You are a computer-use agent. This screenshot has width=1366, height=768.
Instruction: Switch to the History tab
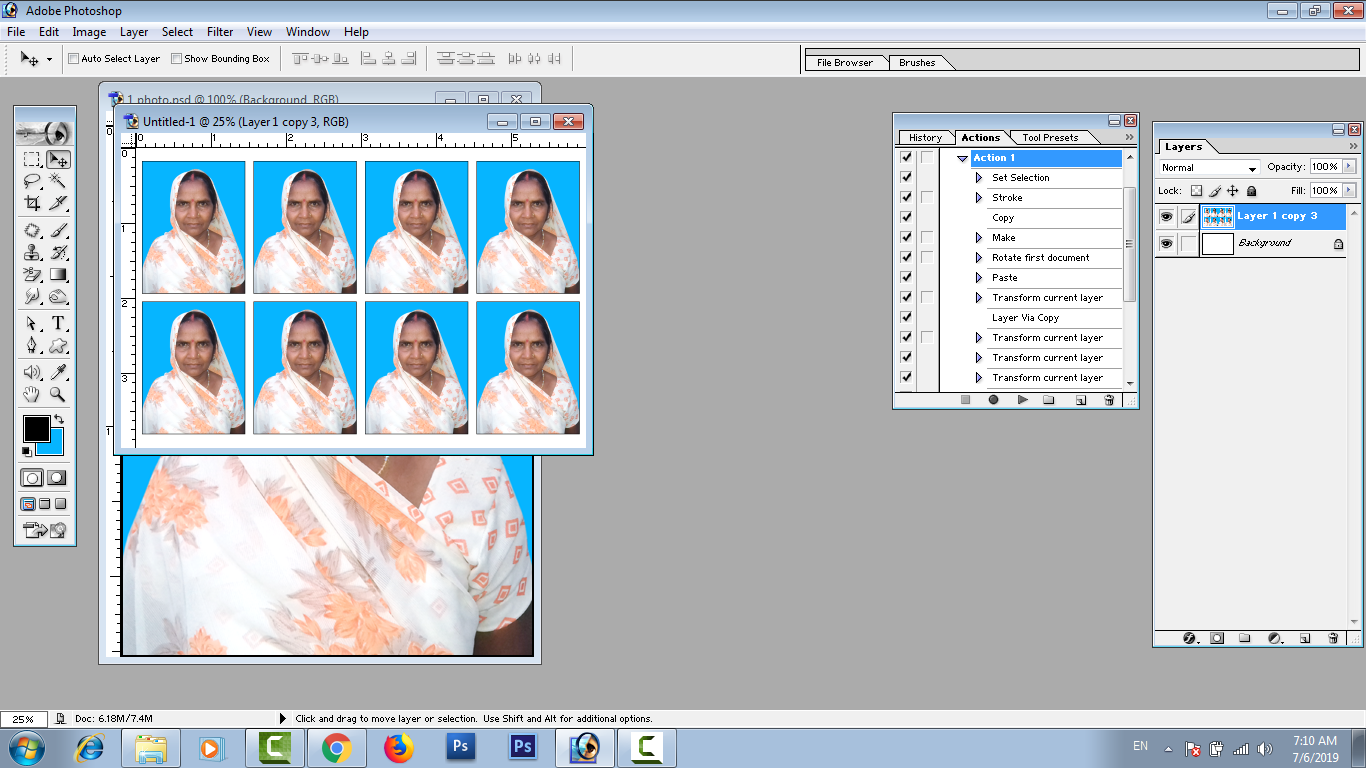(x=925, y=137)
